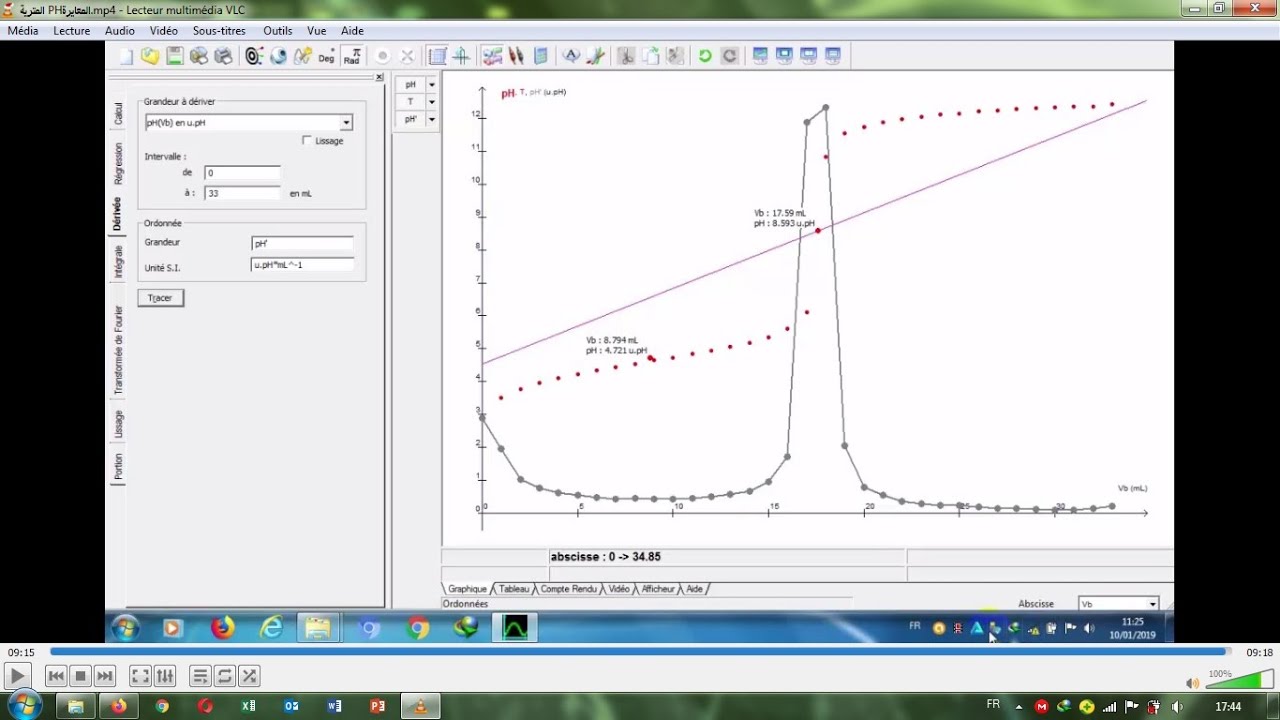Open the Lissage side tab
The width and height of the screenshot is (1280, 720).
pos(118,423)
